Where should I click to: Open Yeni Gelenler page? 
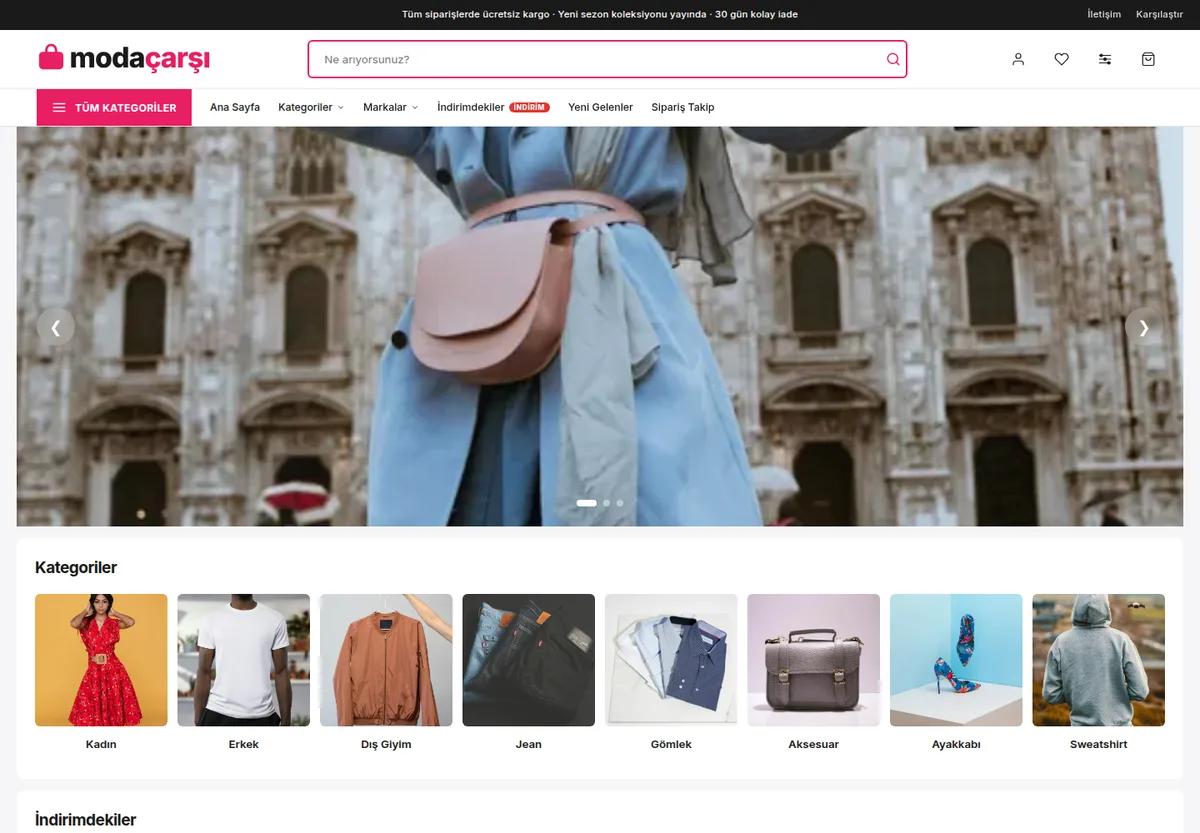click(600, 107)
